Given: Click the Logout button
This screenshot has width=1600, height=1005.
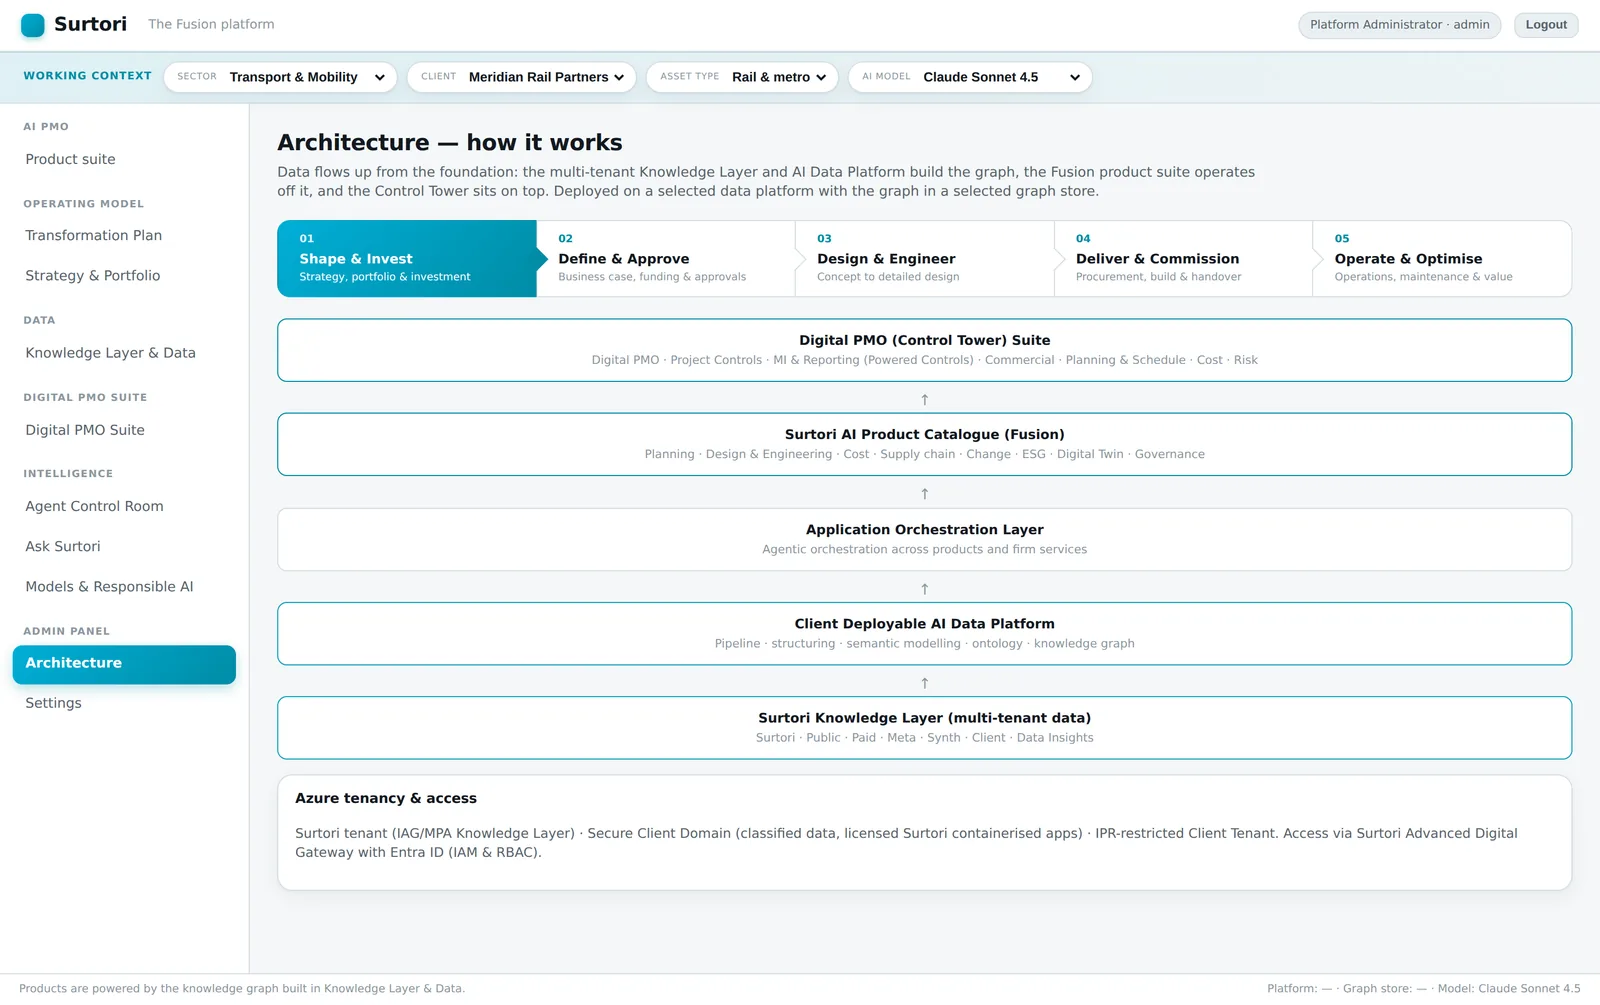Looking at the screenshot, I should (1546, 25).
